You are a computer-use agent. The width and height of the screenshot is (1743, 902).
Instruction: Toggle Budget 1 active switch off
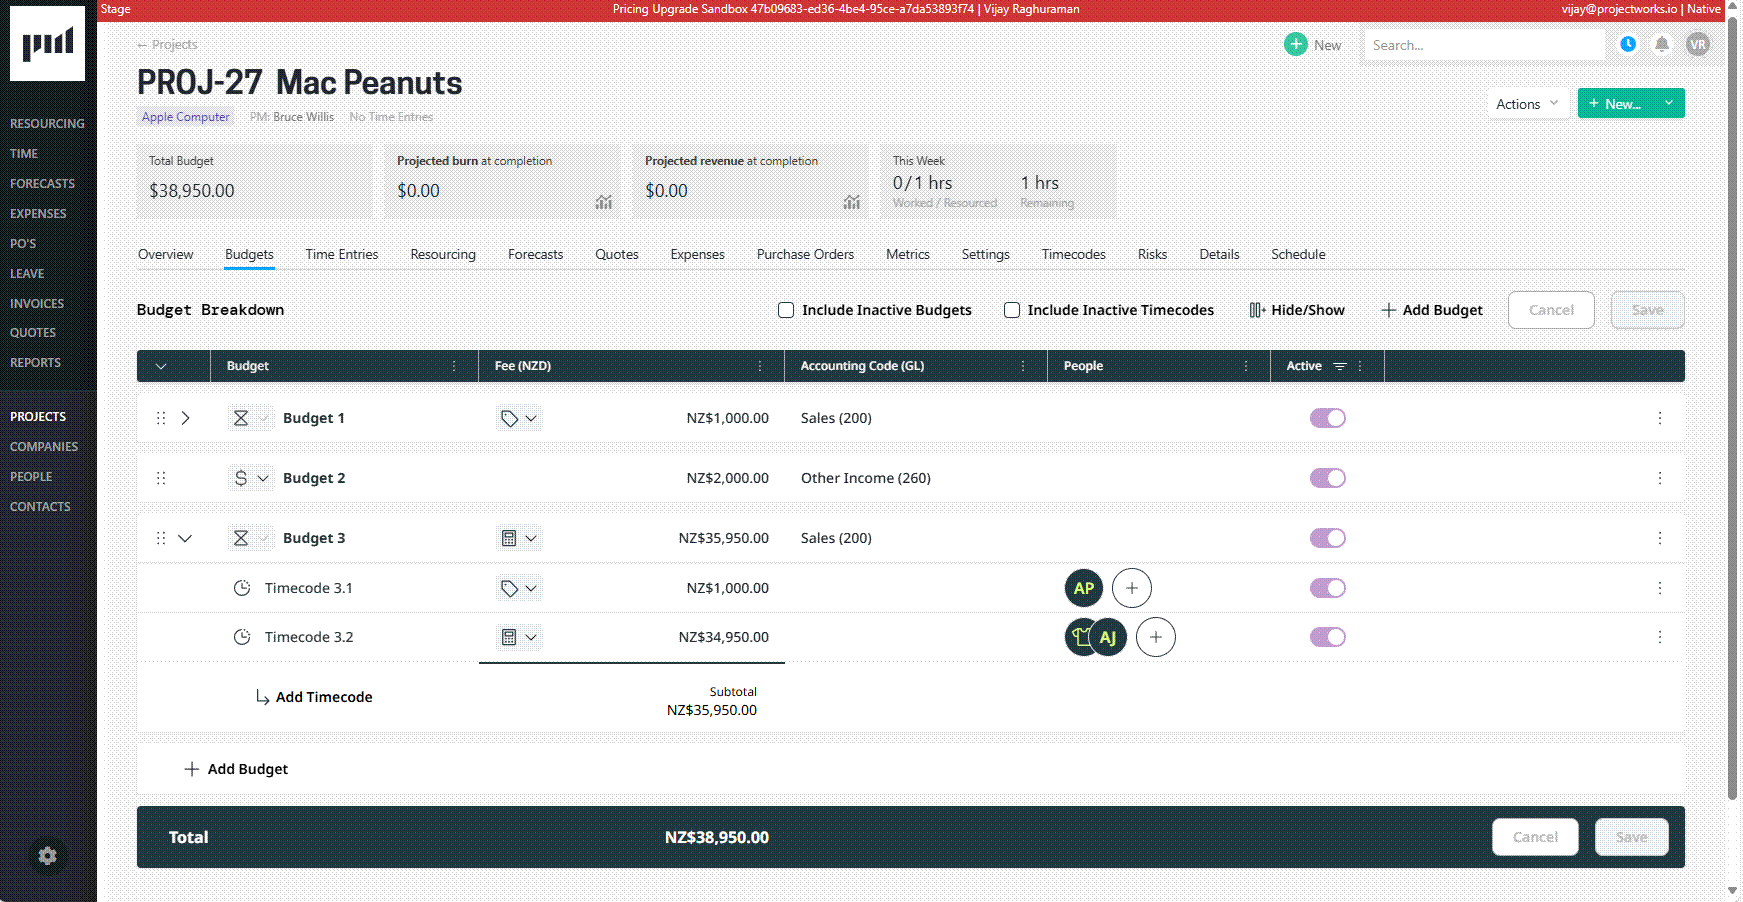coord(1327,418)
